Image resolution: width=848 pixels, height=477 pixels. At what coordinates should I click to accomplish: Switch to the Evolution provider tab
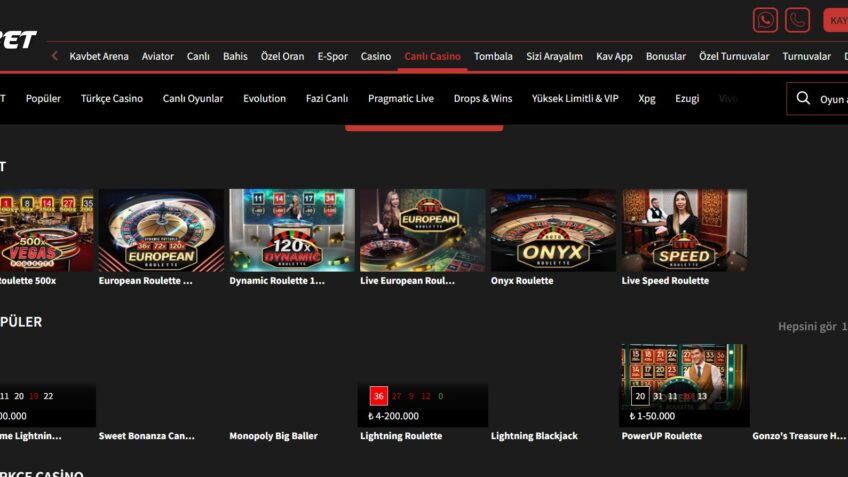(x=264, y=99)
